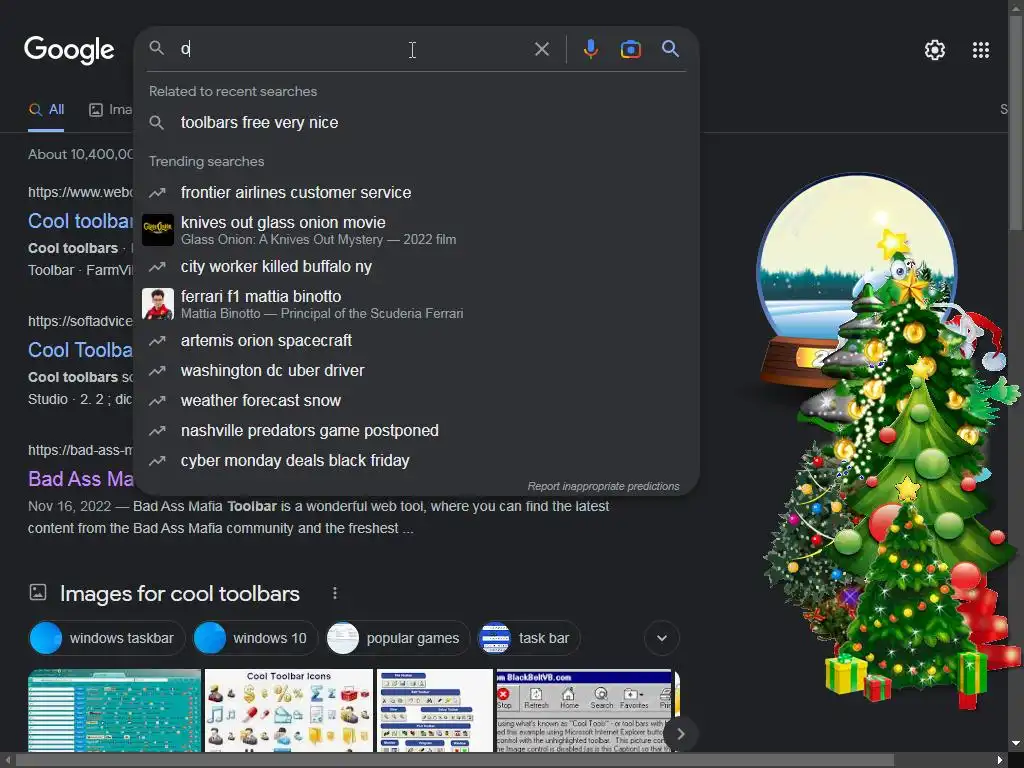Image resolution: width=1024 pixels, height=768 pixels.
Task: Open the teal spreadsheet-like image thumbnail
Action: coord(114,710)
